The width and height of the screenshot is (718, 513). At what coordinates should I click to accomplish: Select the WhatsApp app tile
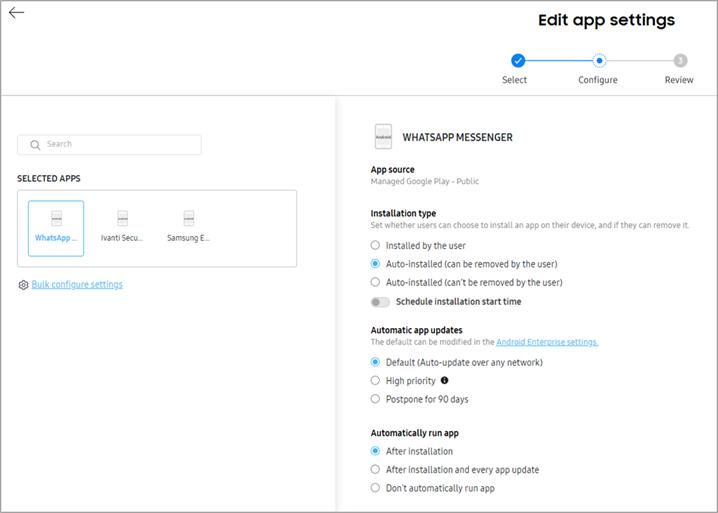(56, 228)
